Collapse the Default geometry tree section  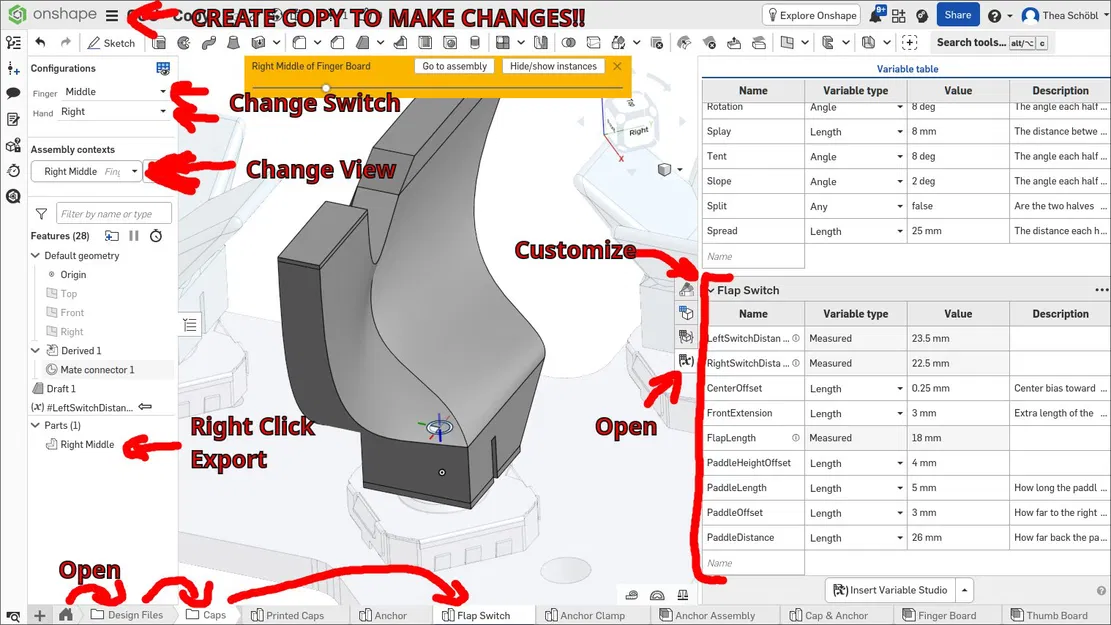pos(35,255)
